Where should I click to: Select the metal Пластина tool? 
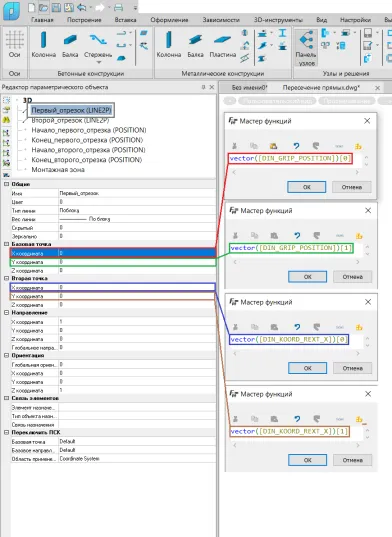(223, 44)
